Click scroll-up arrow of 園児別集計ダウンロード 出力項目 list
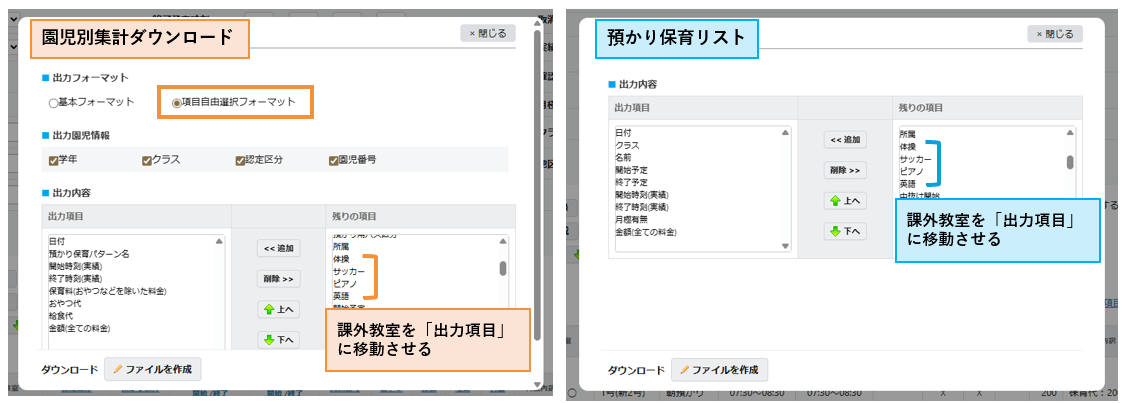Screen dimensions: 1123x403 pos(219,242)
